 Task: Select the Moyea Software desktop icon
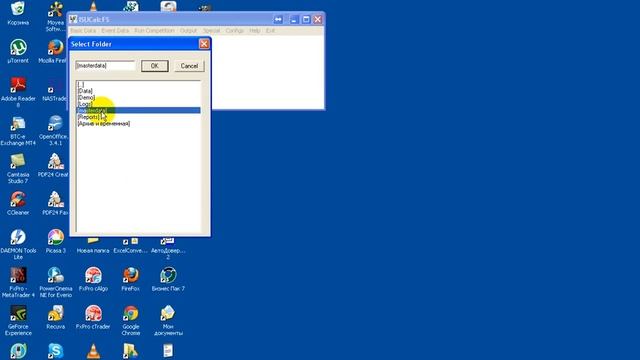(x=55, y=16)
